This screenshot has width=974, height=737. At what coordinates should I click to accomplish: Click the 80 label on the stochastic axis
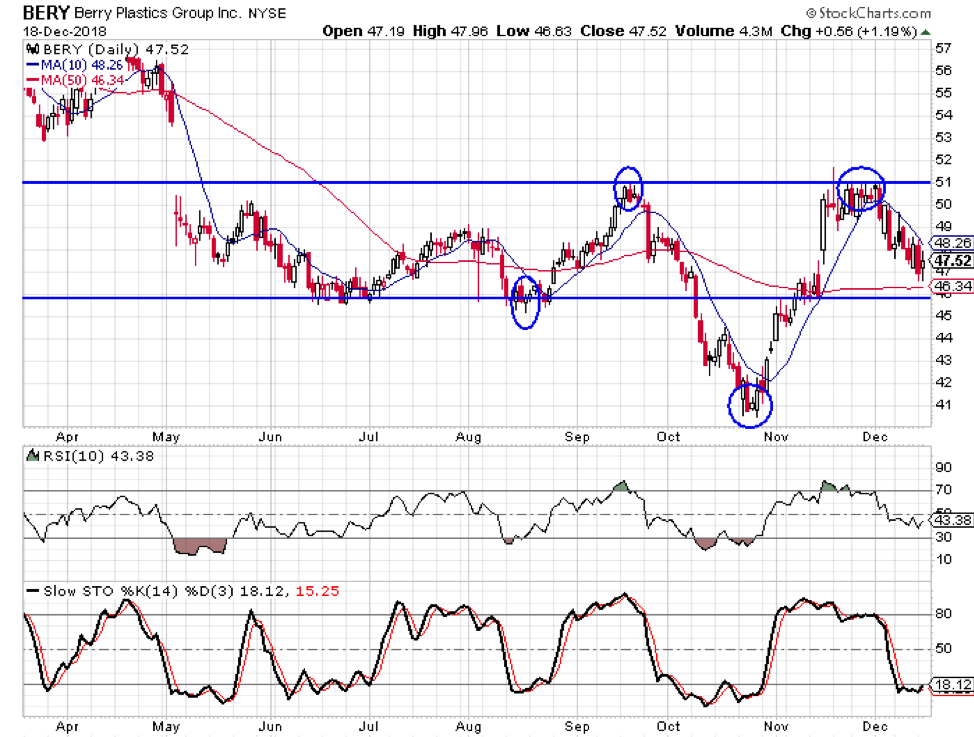943,613
